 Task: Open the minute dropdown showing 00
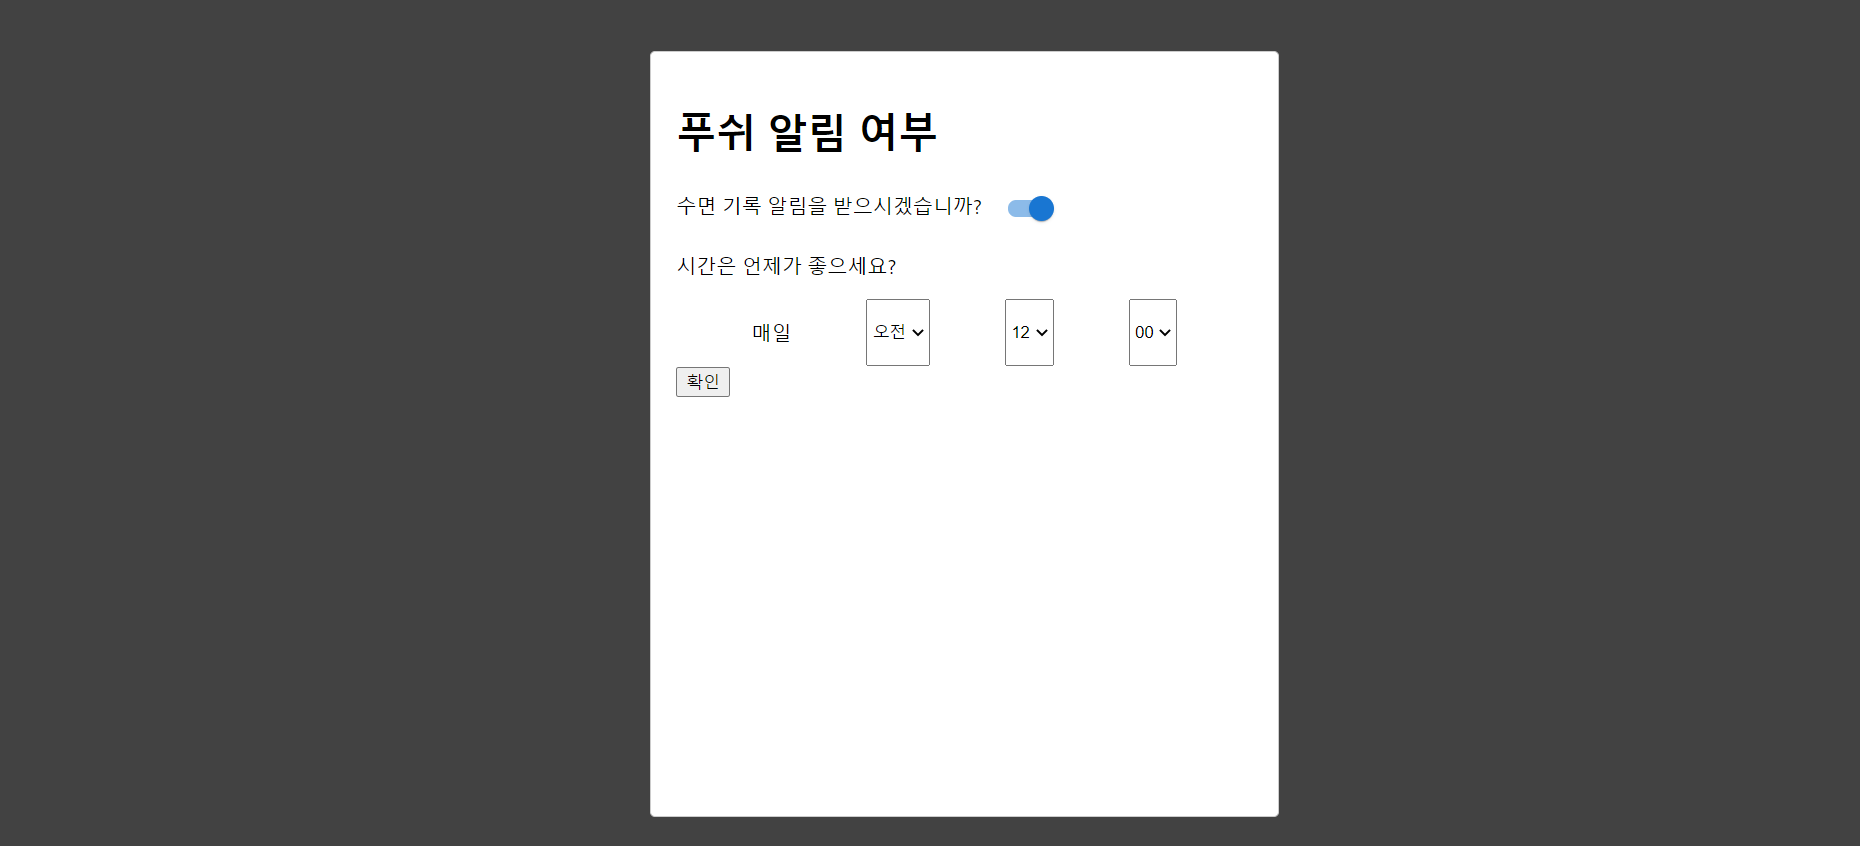coord(1153,332)
